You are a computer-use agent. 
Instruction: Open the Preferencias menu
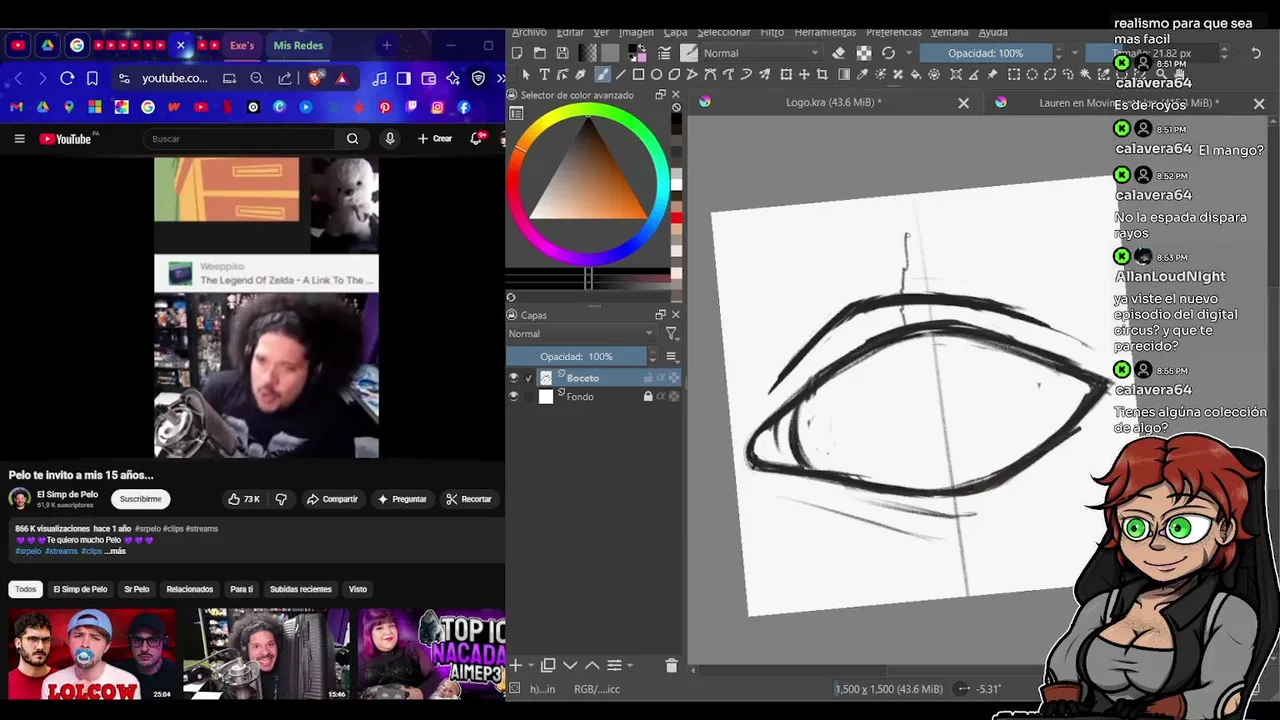[894, 32]
